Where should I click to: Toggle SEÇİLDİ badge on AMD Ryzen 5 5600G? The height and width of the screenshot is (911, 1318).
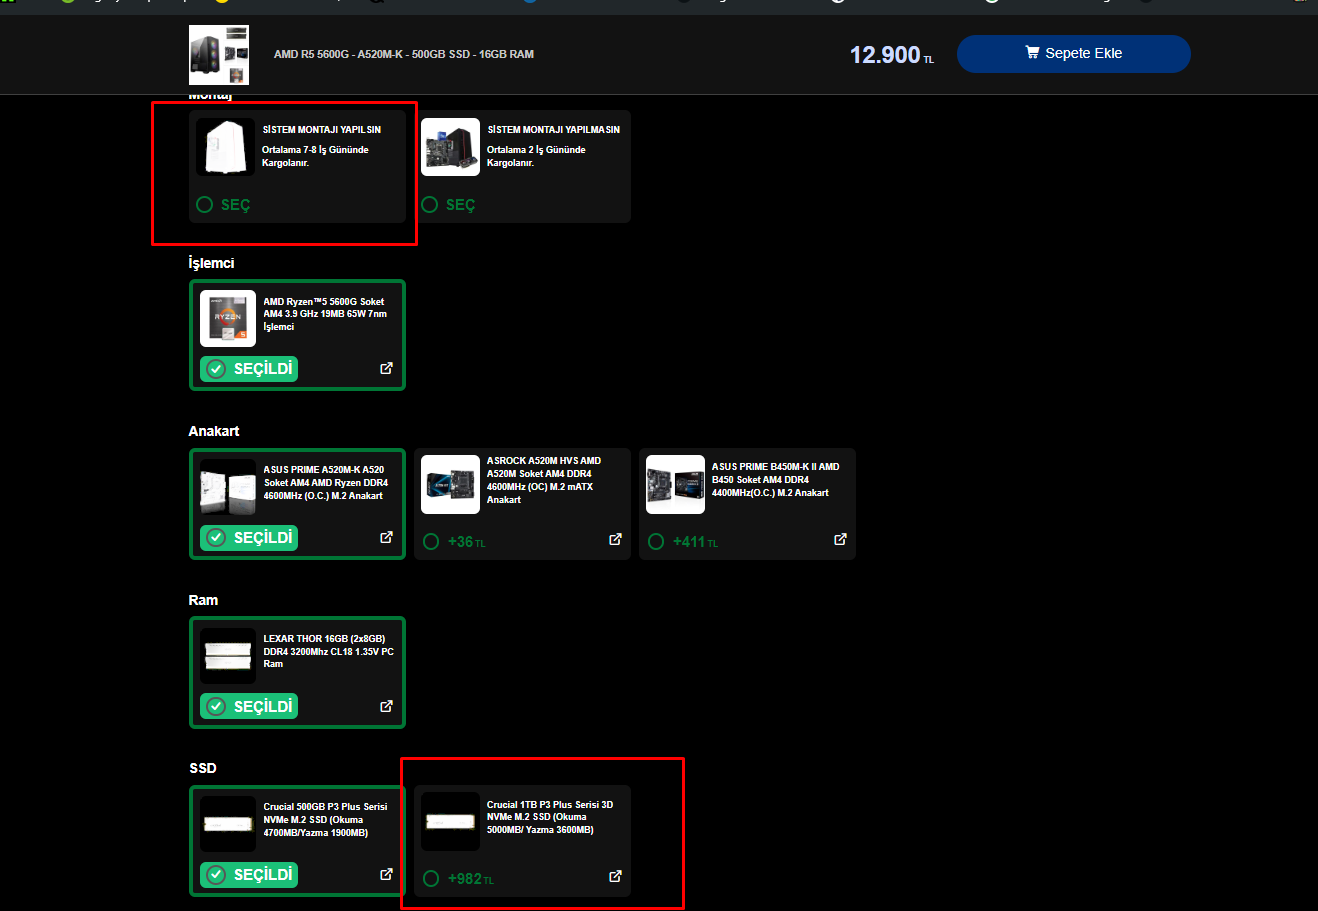pos(249,369)
